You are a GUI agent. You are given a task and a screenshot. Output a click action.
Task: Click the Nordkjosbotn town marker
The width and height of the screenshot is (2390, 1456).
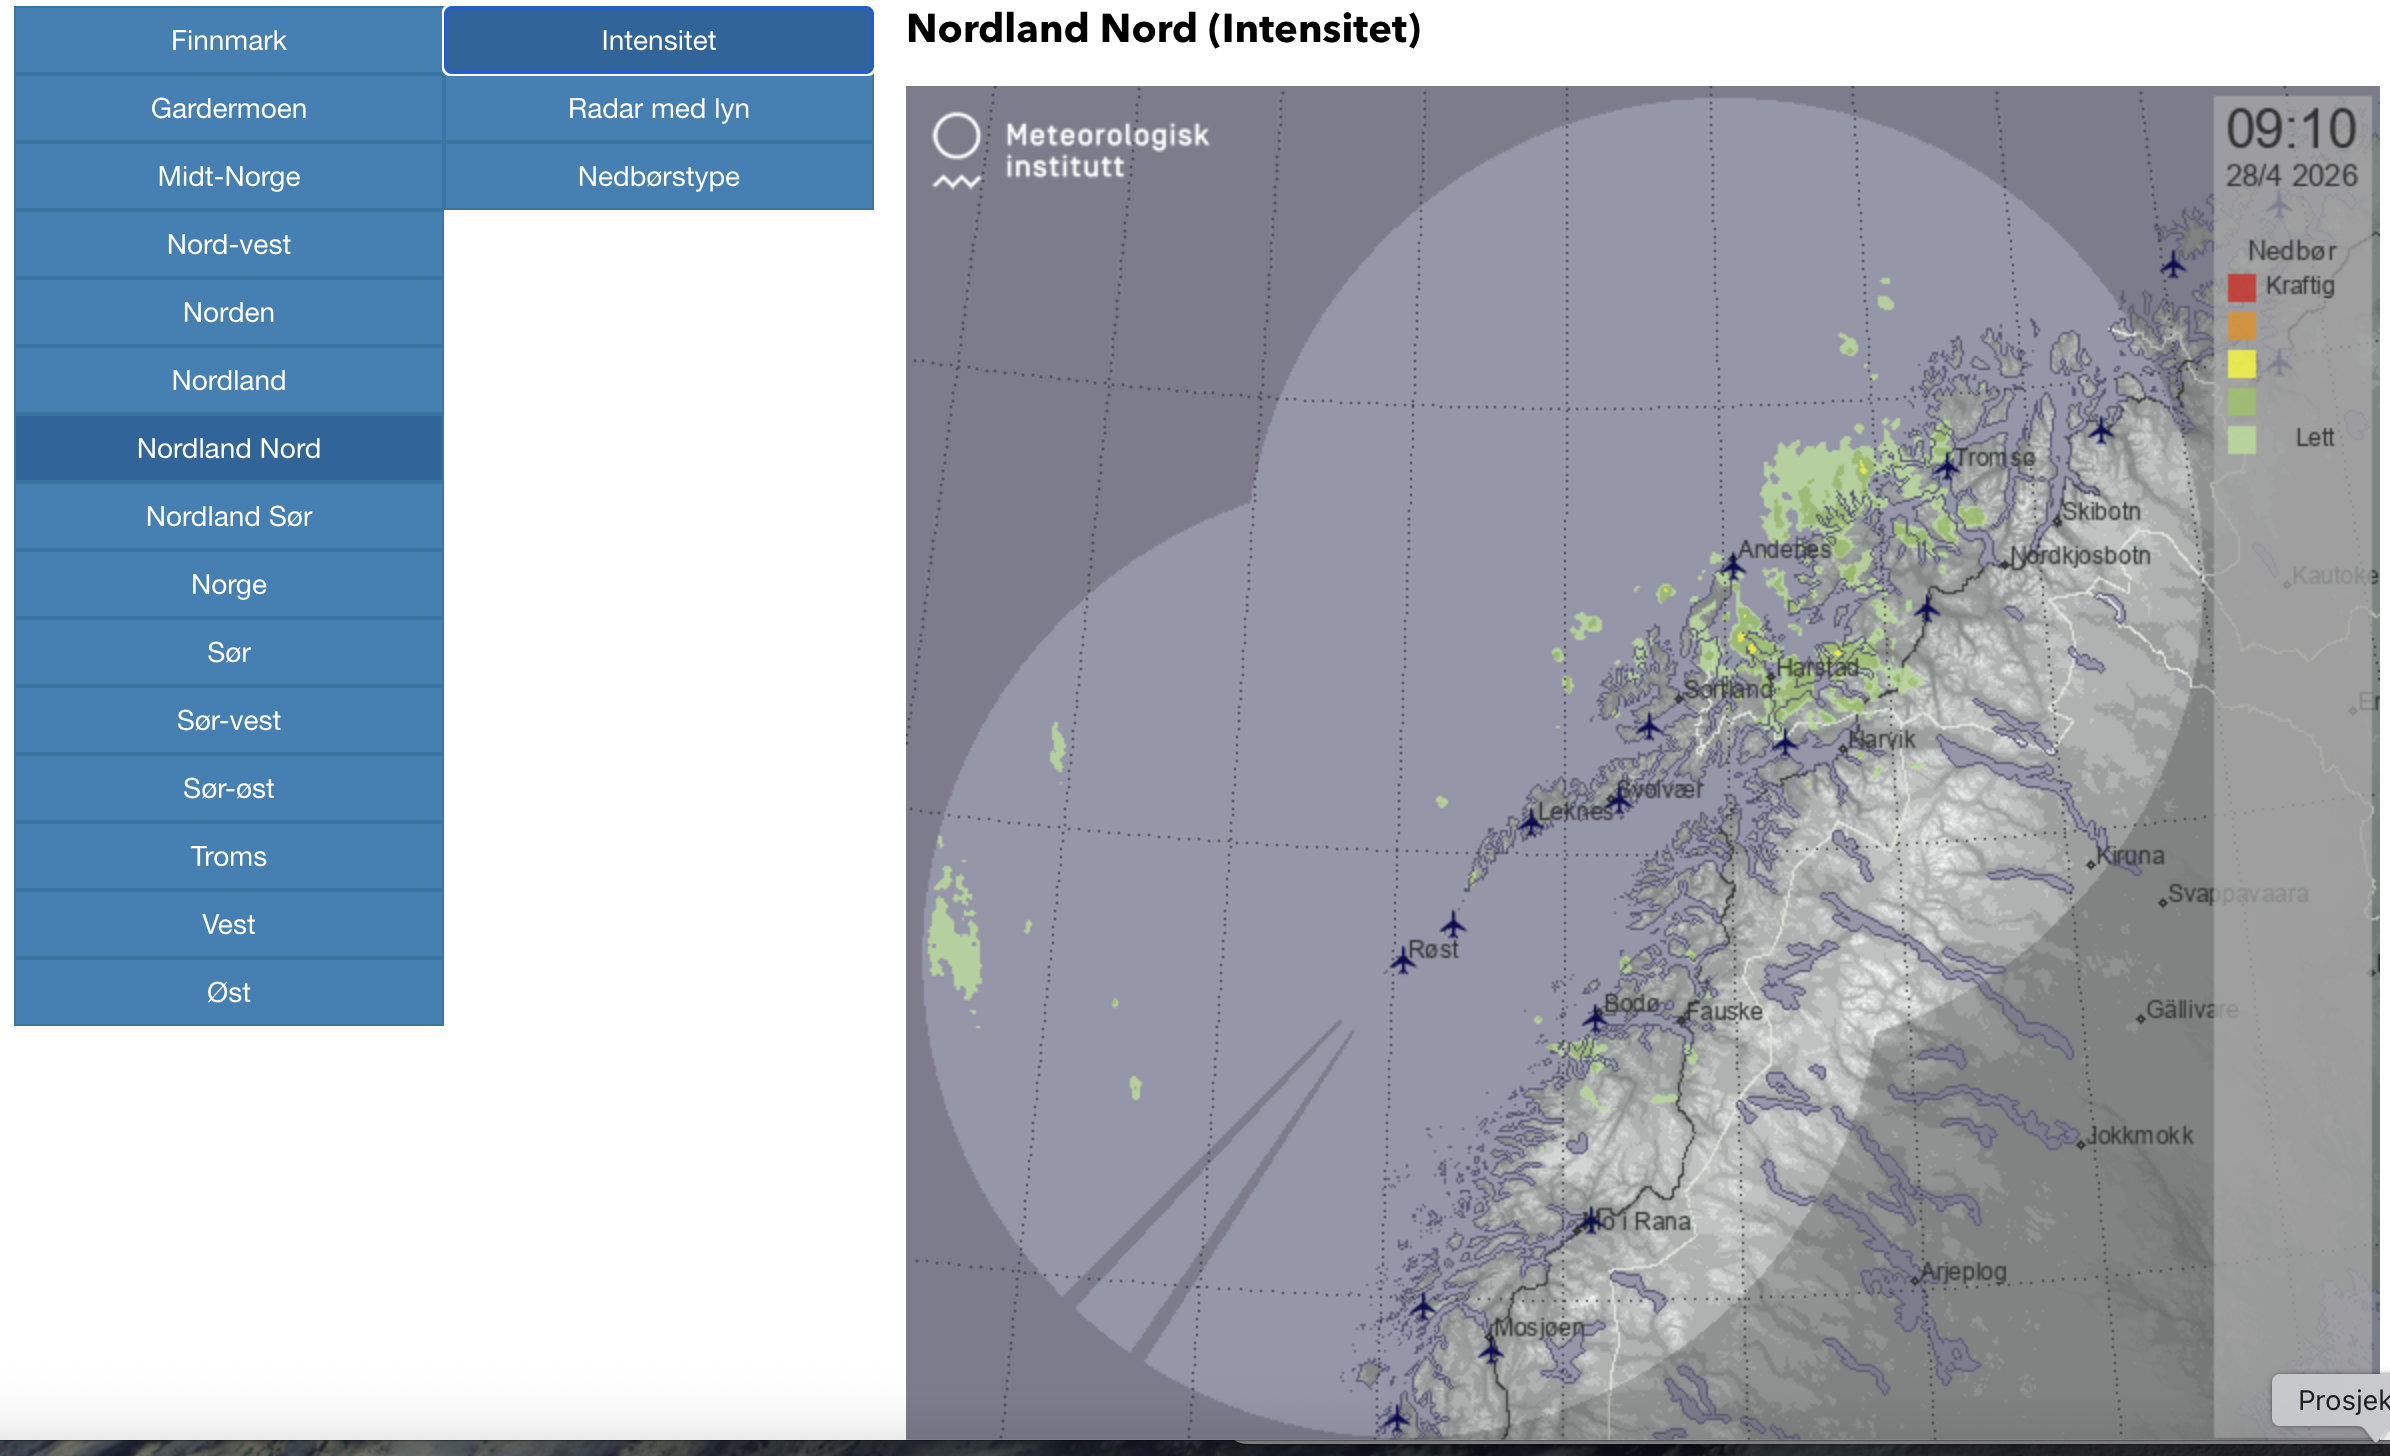click(2005, 565)
